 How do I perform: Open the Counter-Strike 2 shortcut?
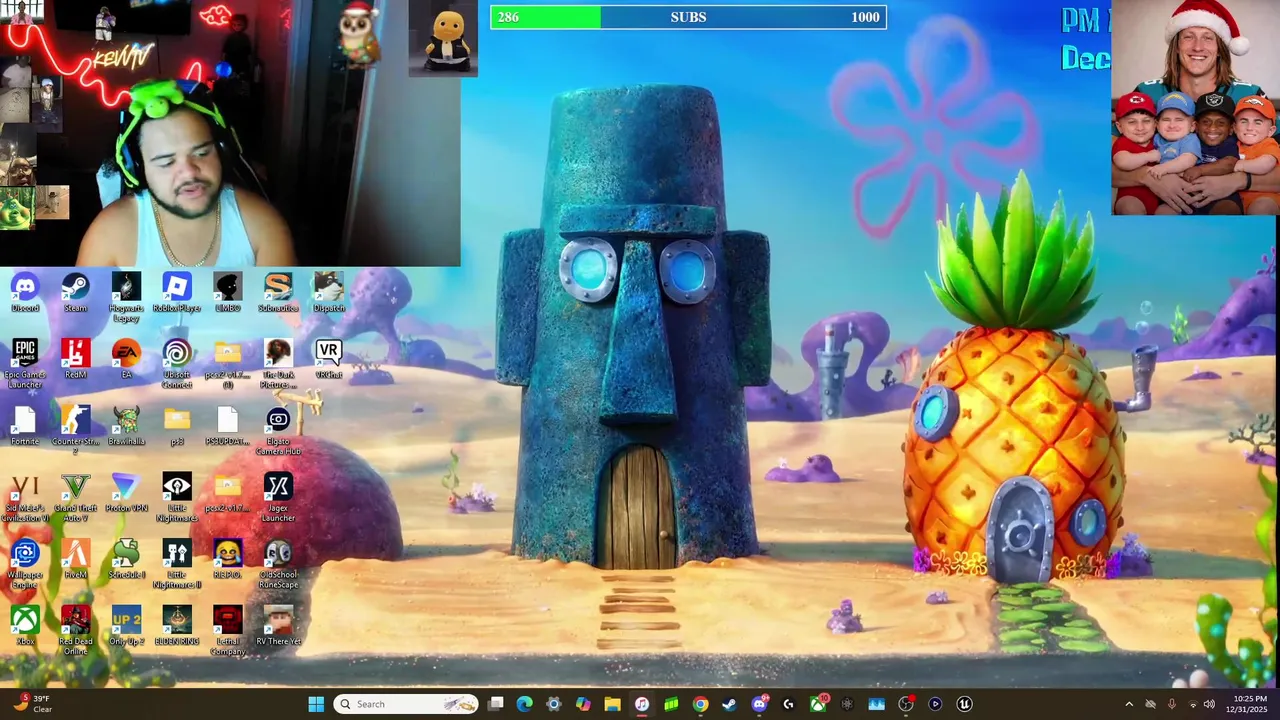click(x=76, y=430)
